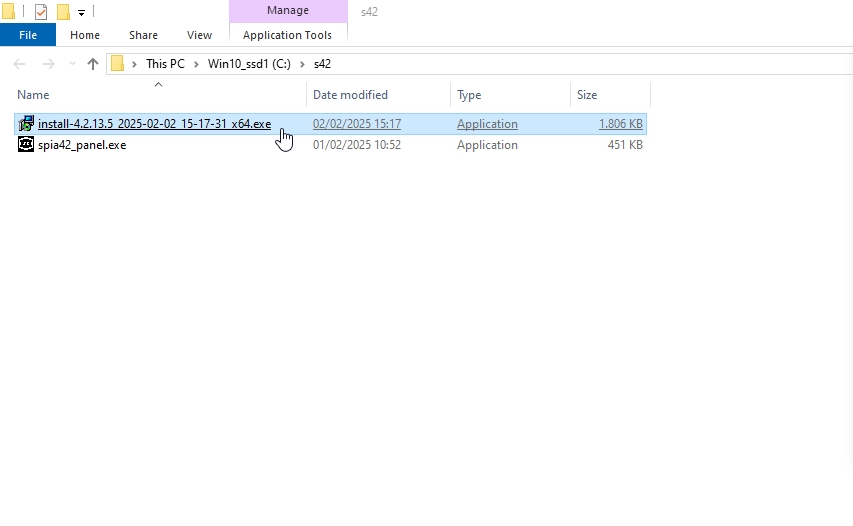853x526 pixels.
Task: Click the 451 KB size cell
Action: point(625,145)
